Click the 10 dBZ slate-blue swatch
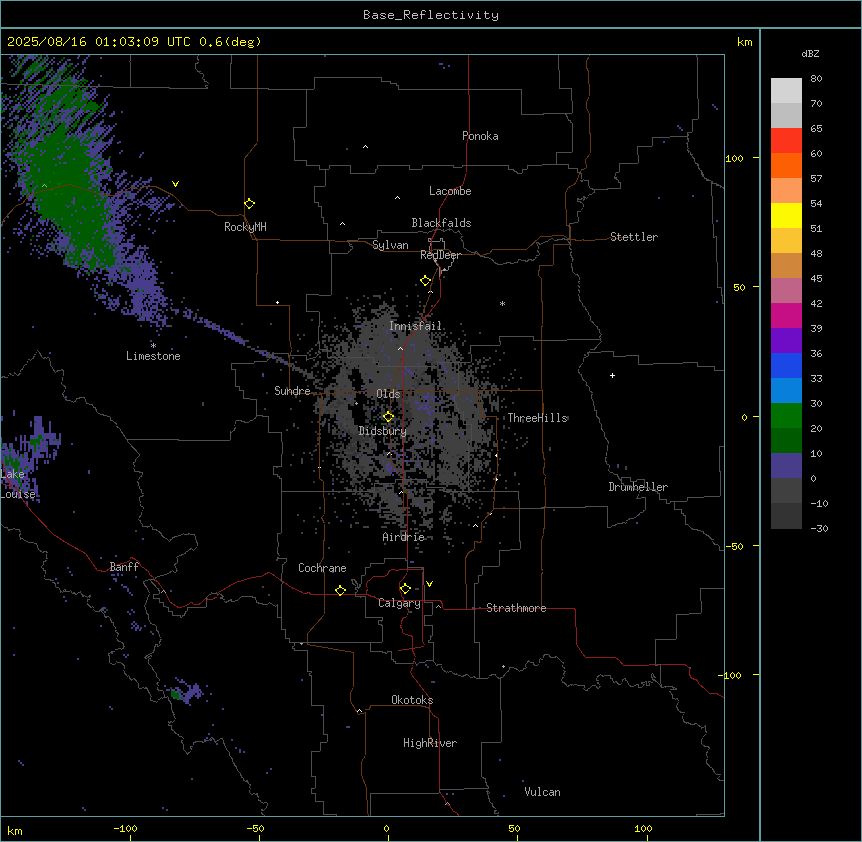The width and height of the screenshot is (862, 842). pyautogui.click(x=786, y=466)
